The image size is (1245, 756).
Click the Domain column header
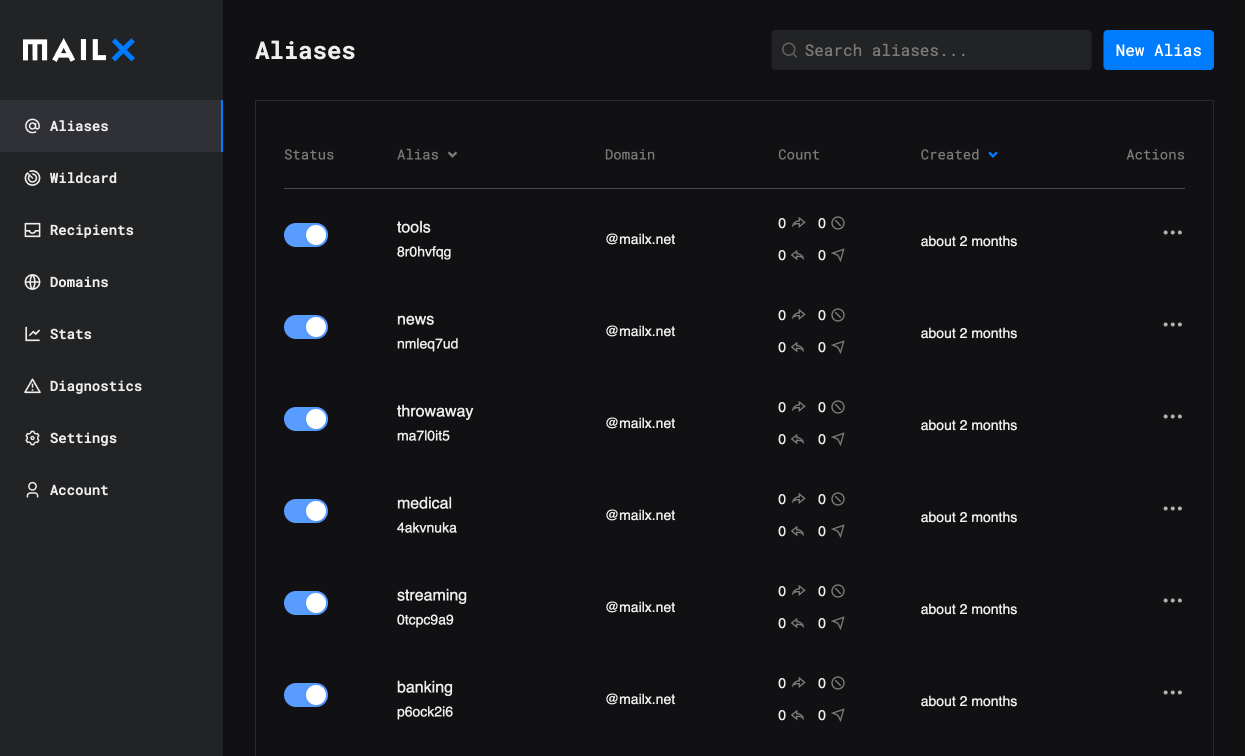coord(630,155)
